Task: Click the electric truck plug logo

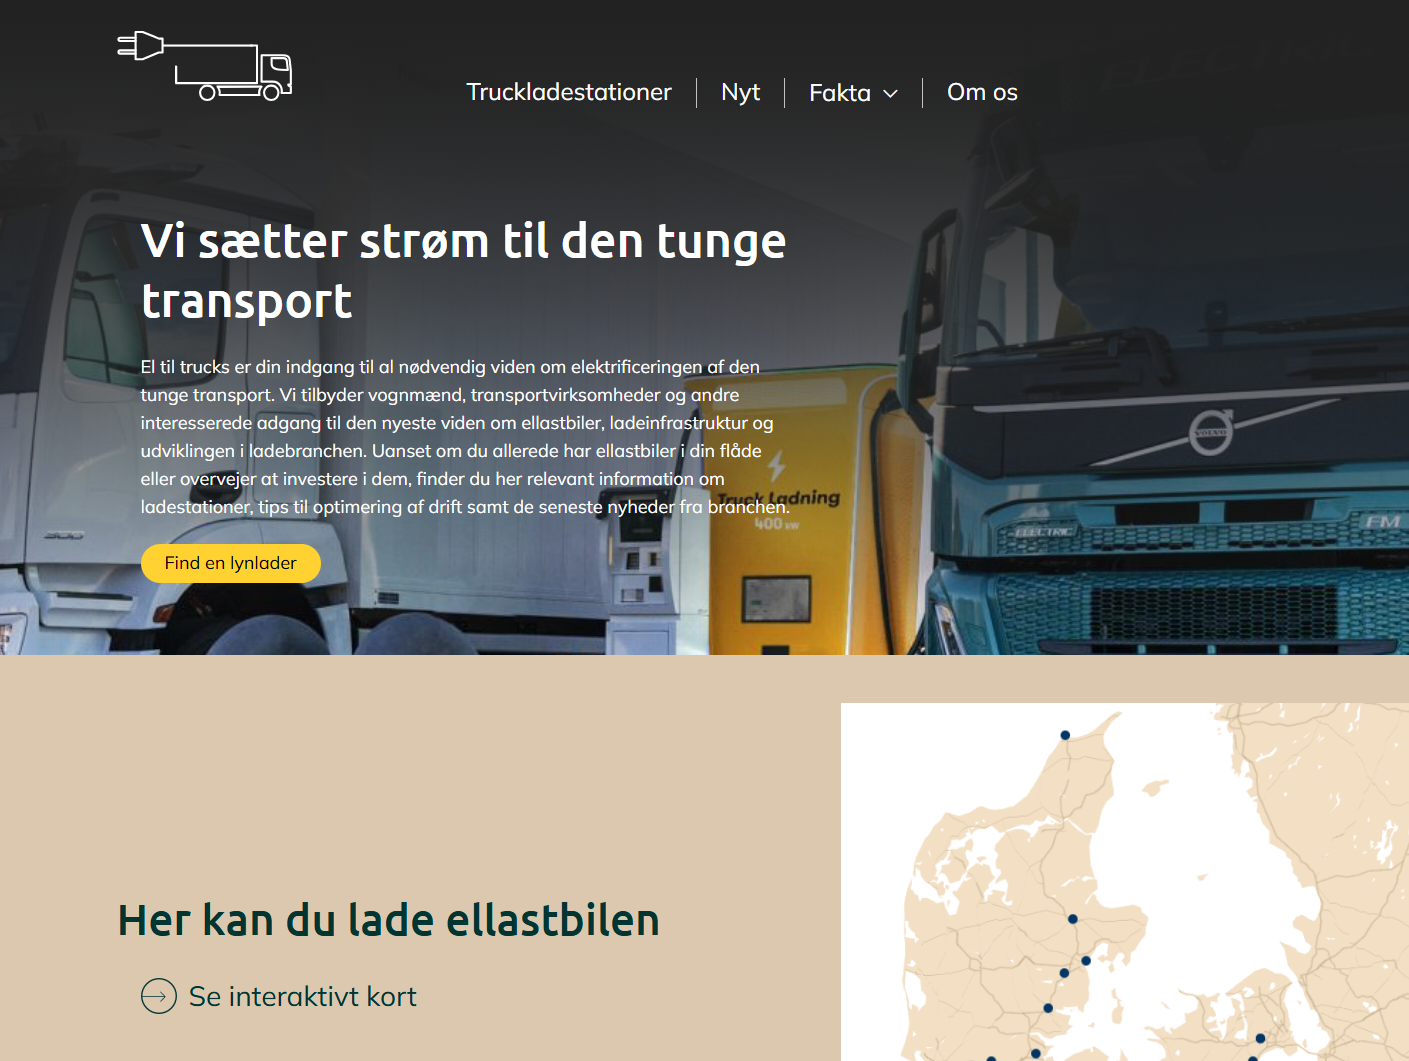Action: 205,66
